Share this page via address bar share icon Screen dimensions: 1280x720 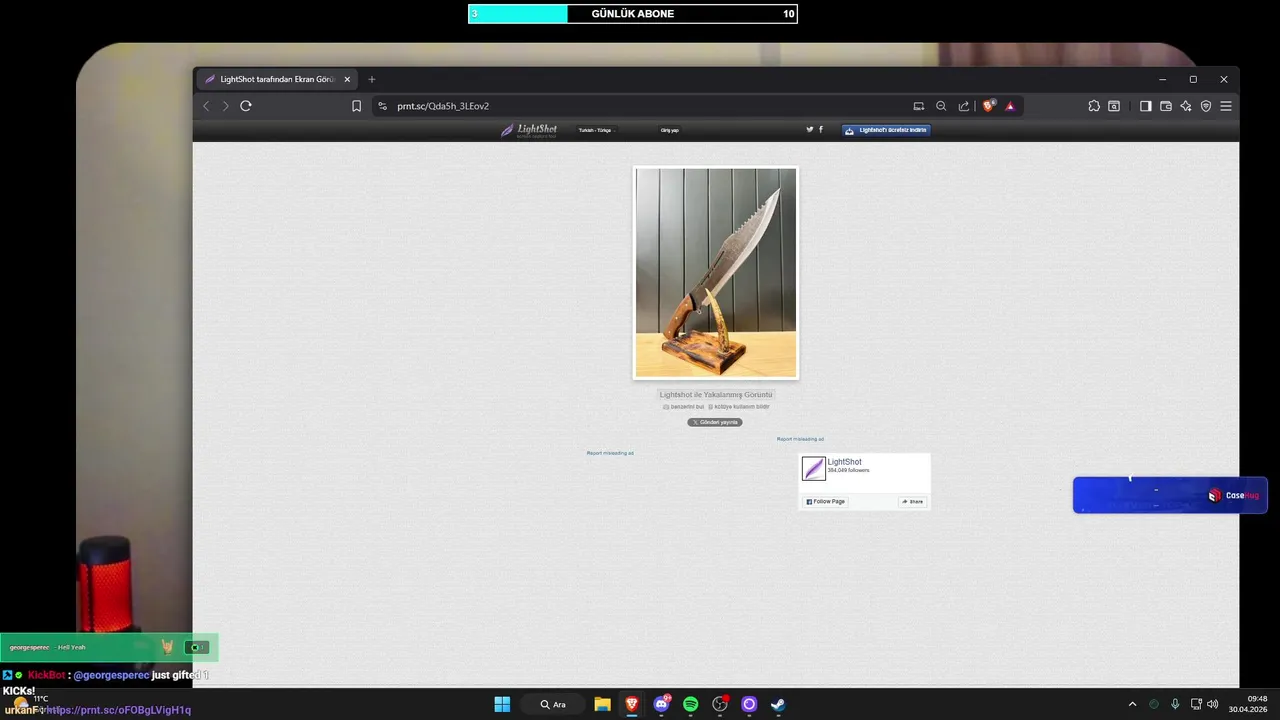tap(964, 106)
